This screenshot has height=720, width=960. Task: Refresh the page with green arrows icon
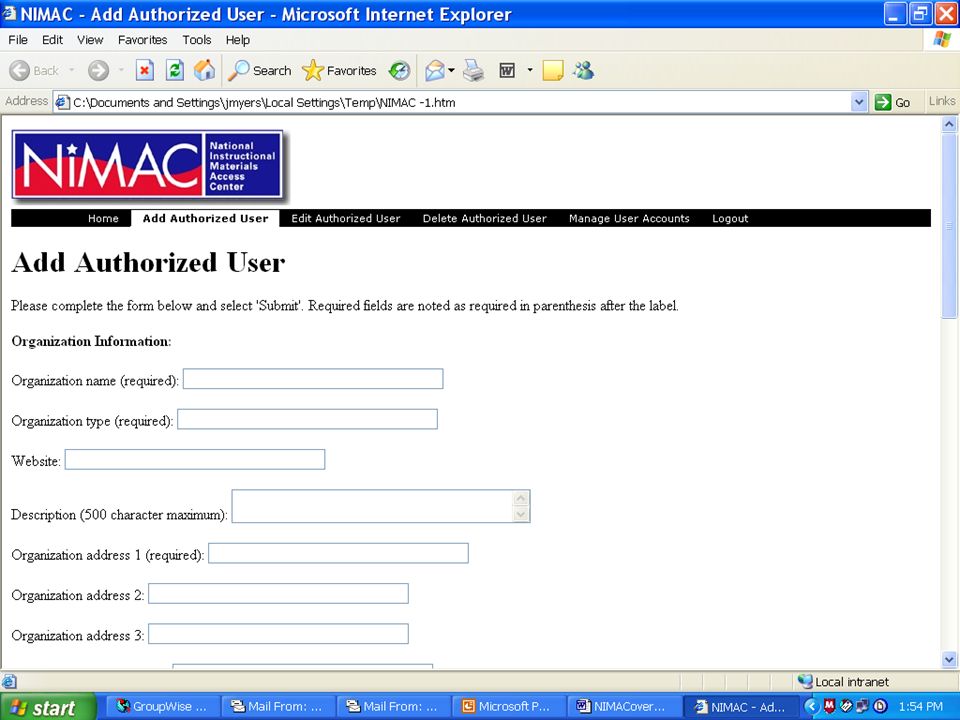pos(174,71)
